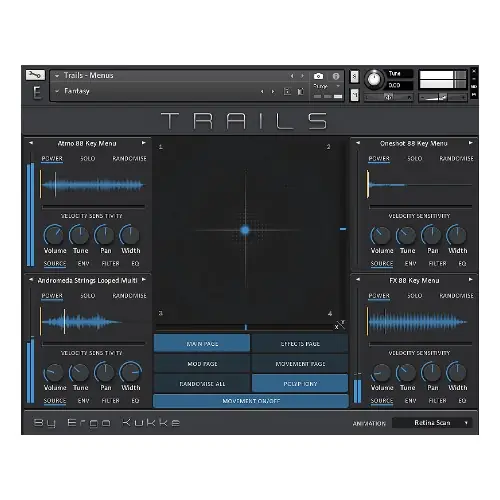Open the ENV tab of Andromeda Strings layer
Screen dimensions: 500x500
pyautogui.click(x=83, y=400)
